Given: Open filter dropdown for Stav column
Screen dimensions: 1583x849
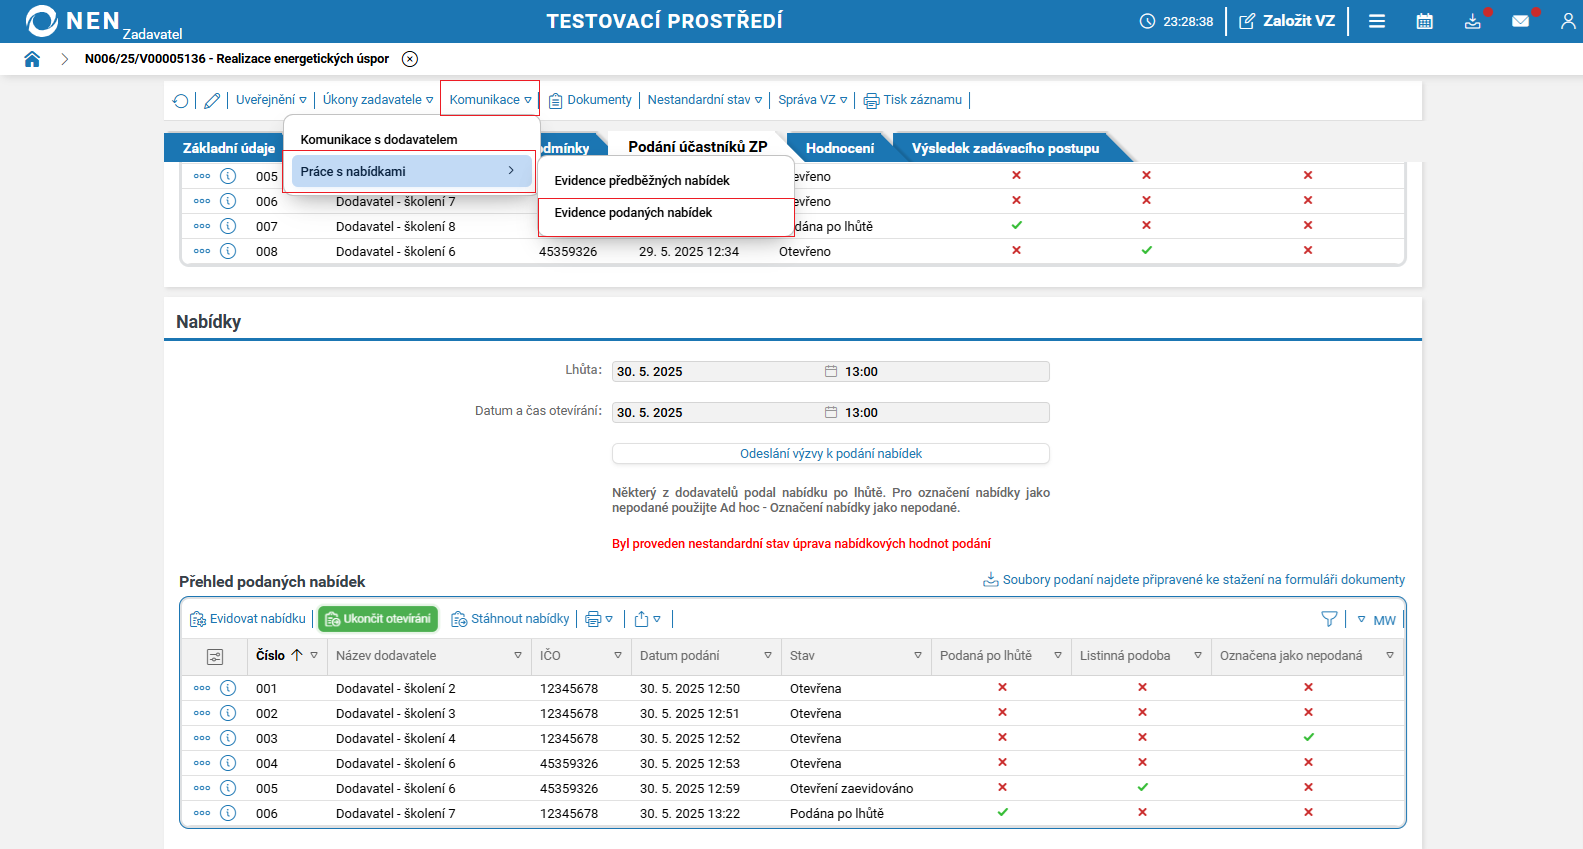Looking at the screenshot, I should pyautogui.click(x=917, y=656).
